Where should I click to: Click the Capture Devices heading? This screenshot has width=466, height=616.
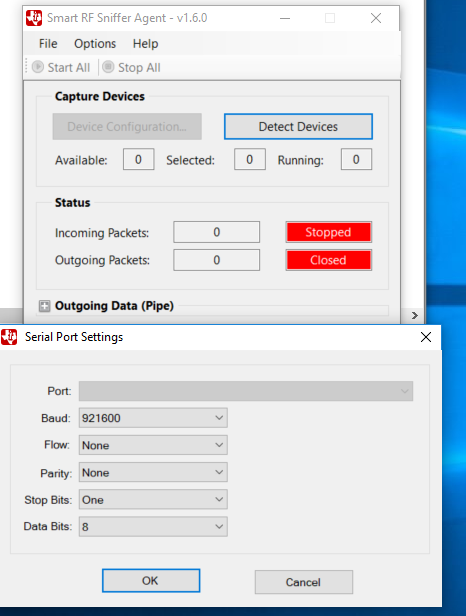coord(100,96)
